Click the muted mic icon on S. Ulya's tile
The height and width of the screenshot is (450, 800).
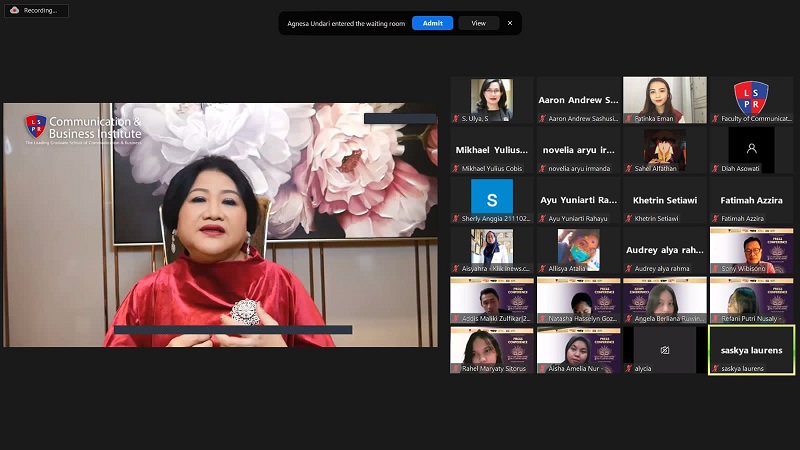click(456, 118)
